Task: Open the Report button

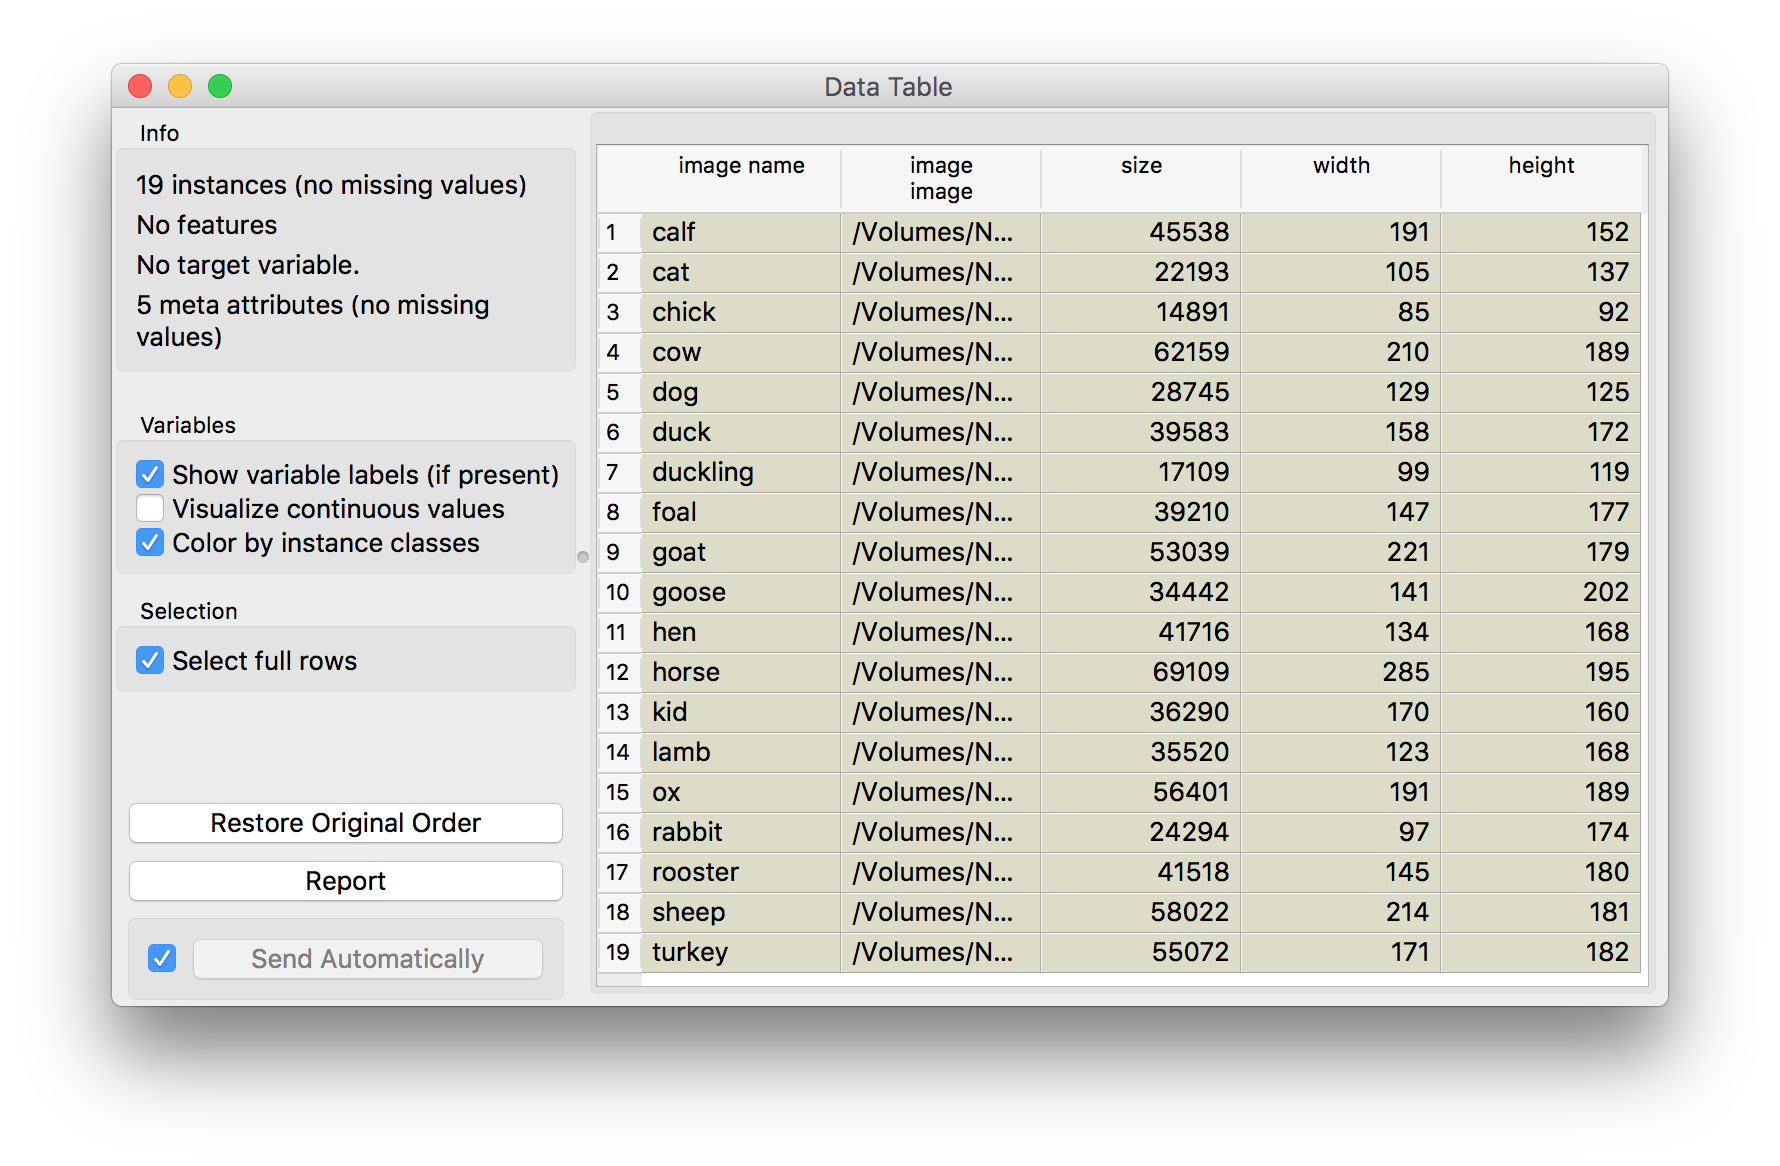Action: [x=345, y=881]
